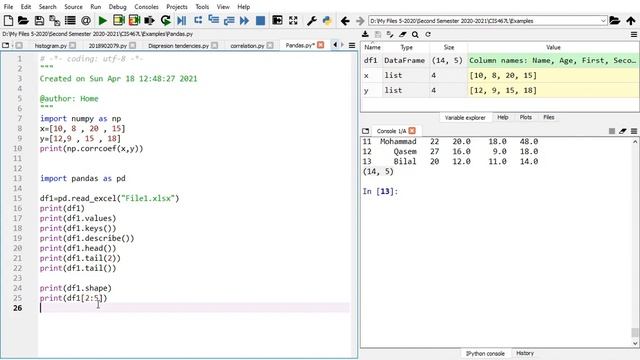Create a new file with the blank page icon
This screenshot has width=640, height=360.
[8, 20]
